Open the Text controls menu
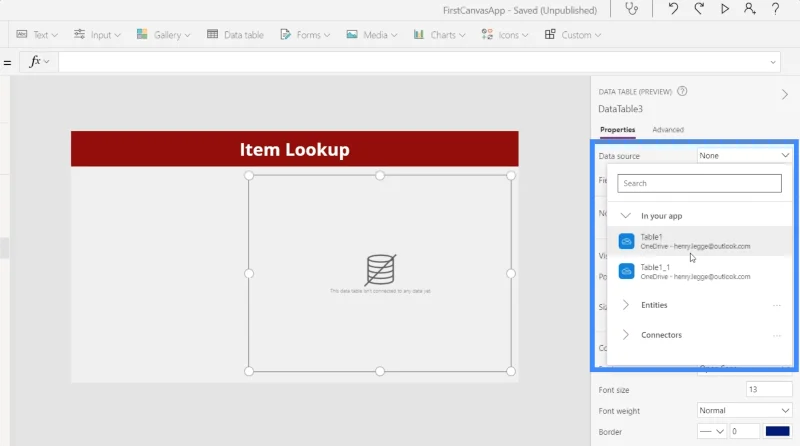 pyautogui.click(x=37, y=35)
